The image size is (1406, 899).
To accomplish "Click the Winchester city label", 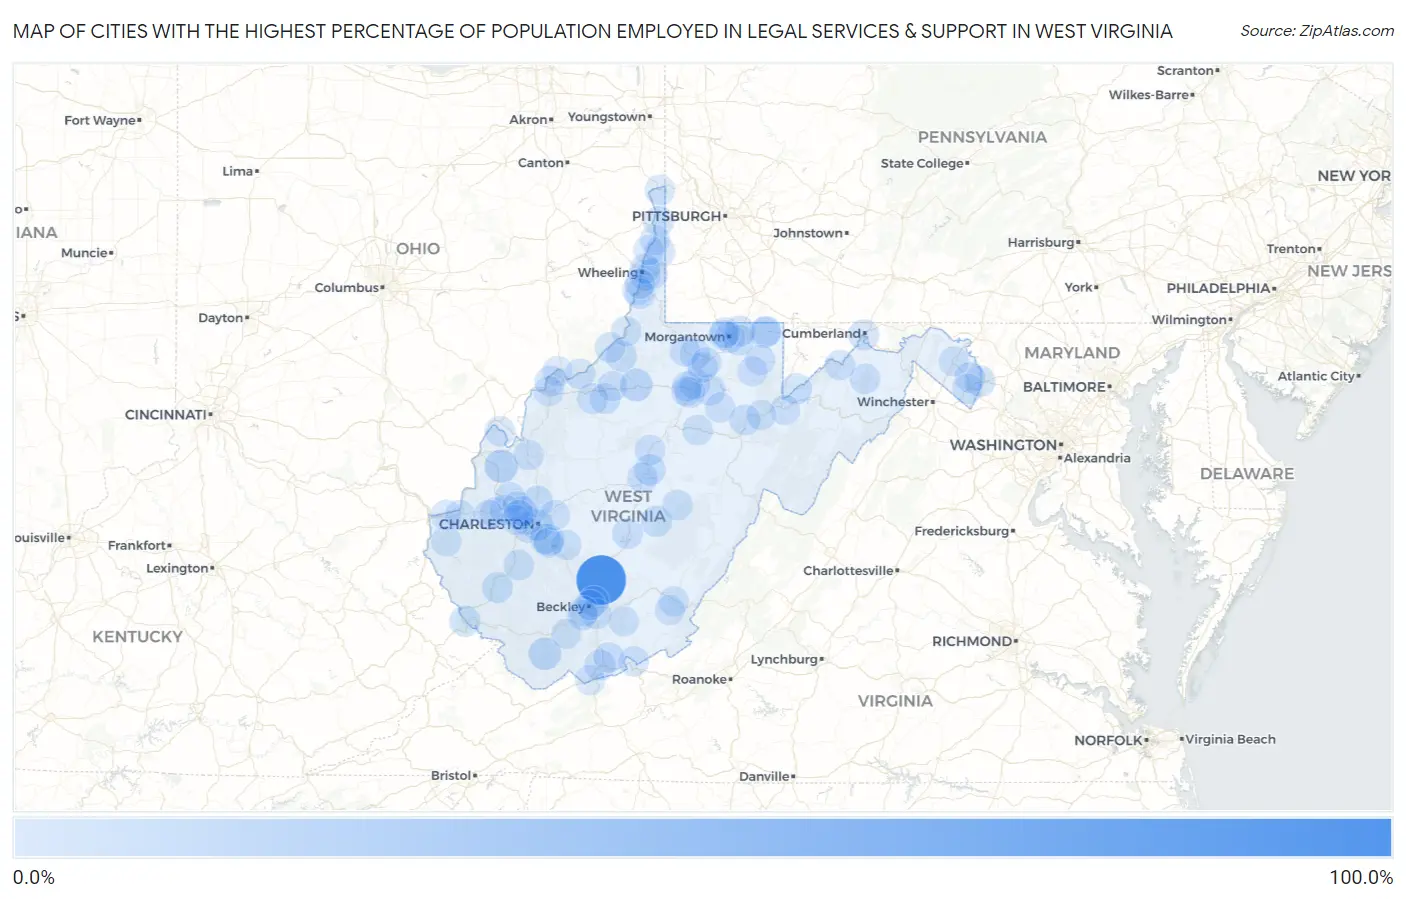I will click(x=893, y=402).
